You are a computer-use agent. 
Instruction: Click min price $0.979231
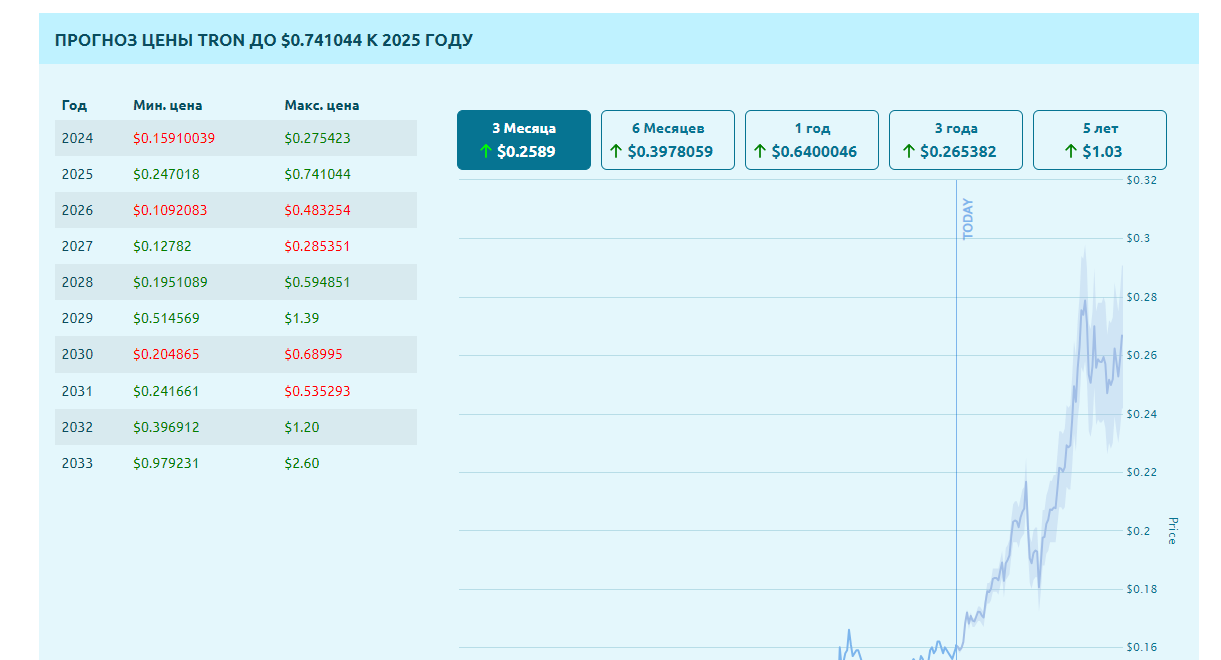pos(166,463)
